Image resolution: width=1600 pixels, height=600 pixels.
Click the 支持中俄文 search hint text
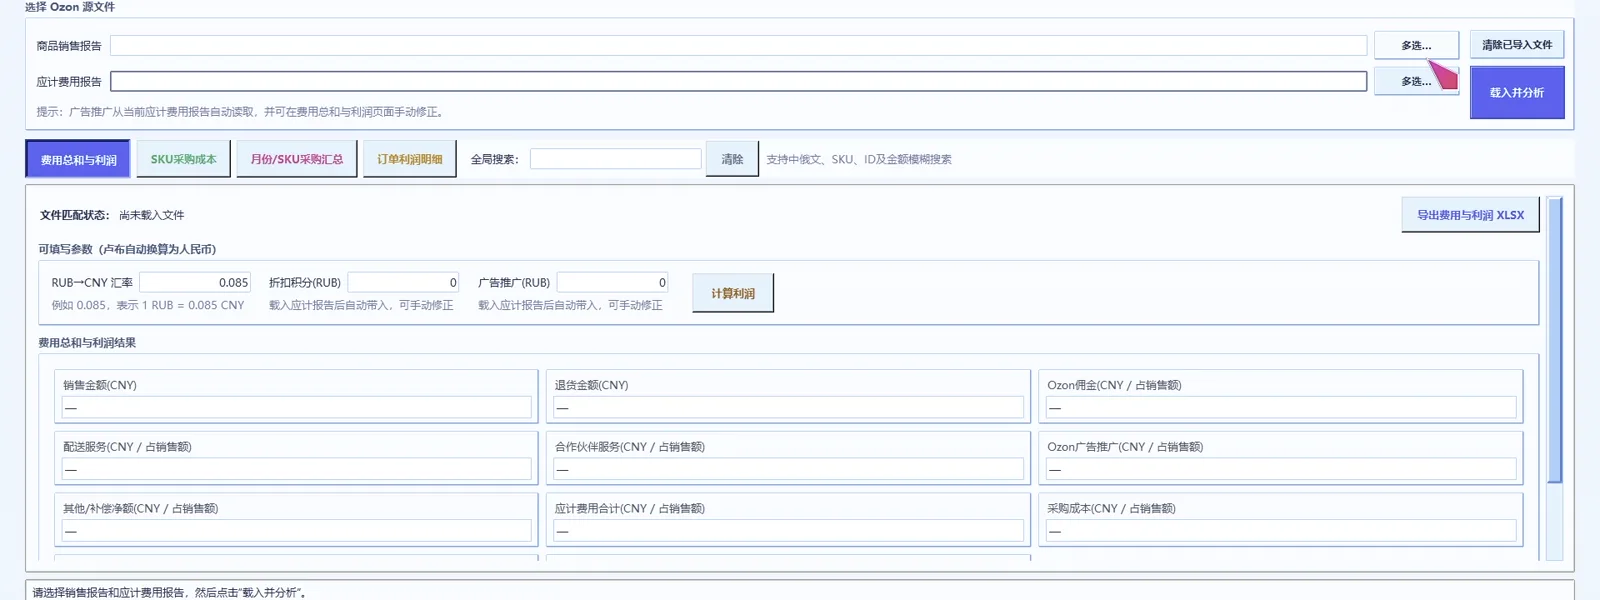[859, 159]
